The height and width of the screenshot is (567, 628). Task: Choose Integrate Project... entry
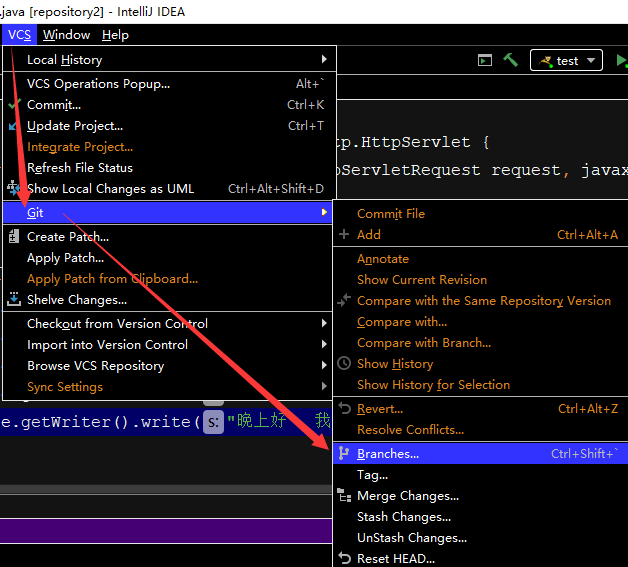coord(169,147)
